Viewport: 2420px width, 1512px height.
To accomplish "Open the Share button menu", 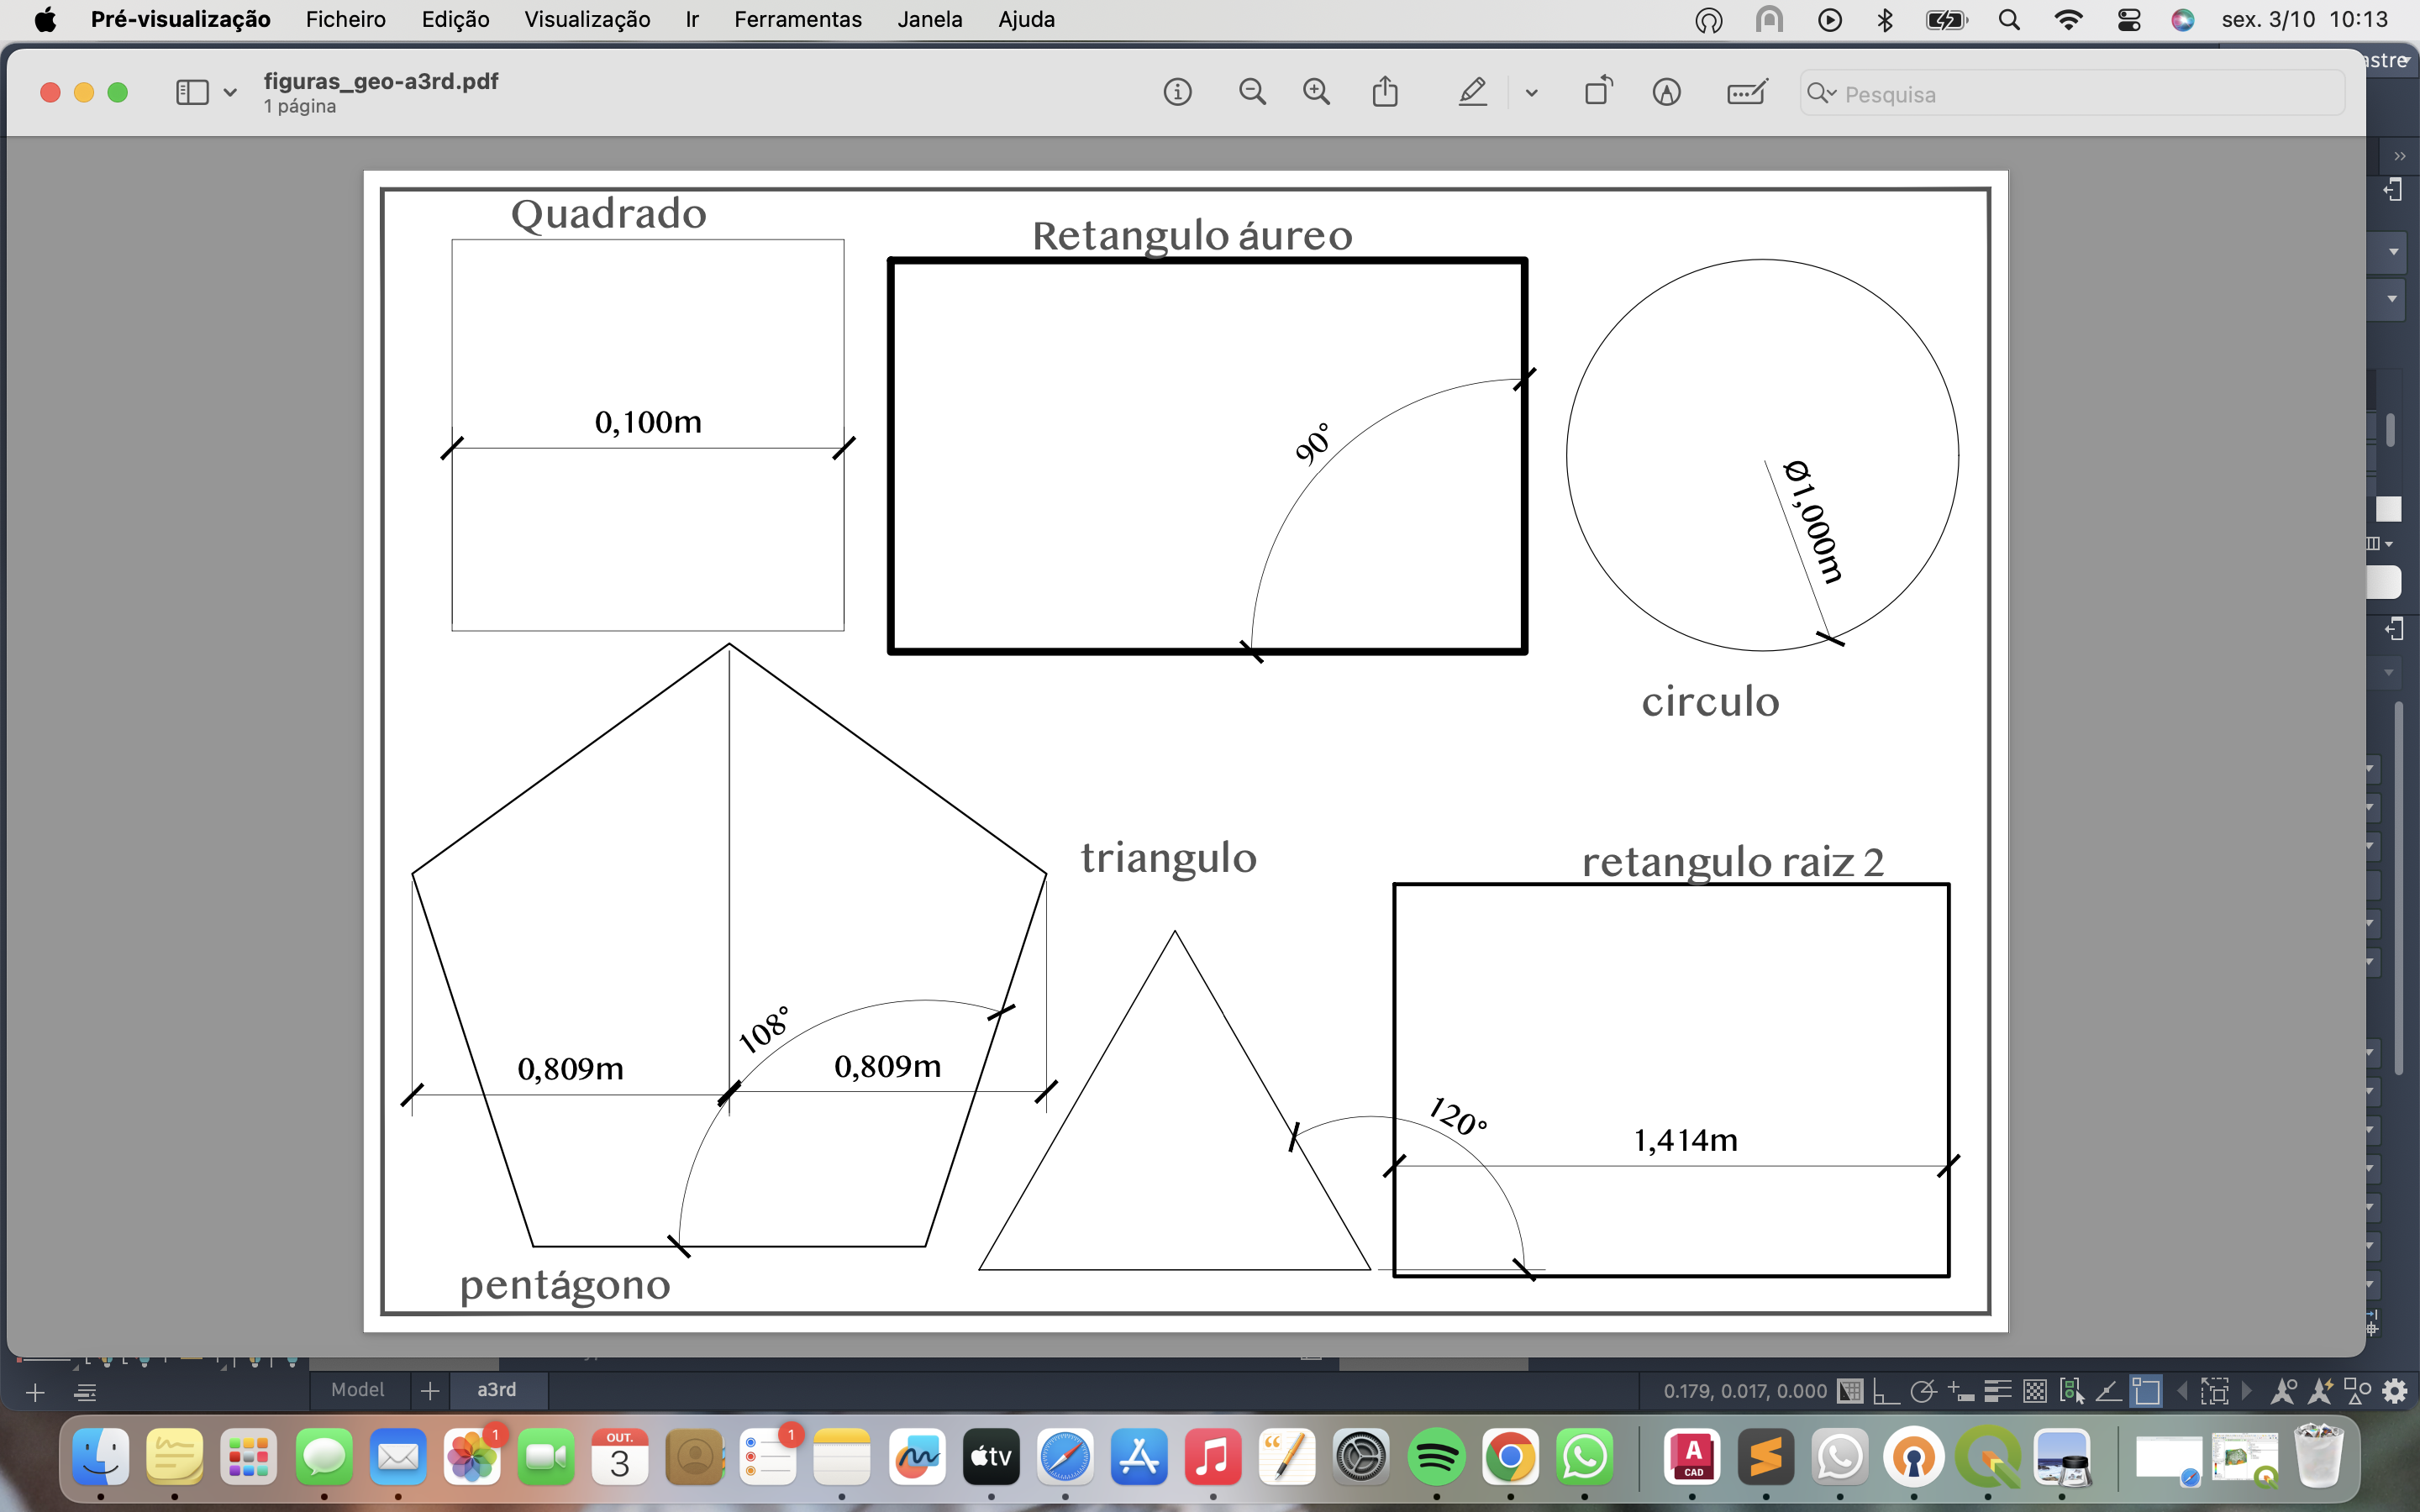I will (x=1385, y=93).
